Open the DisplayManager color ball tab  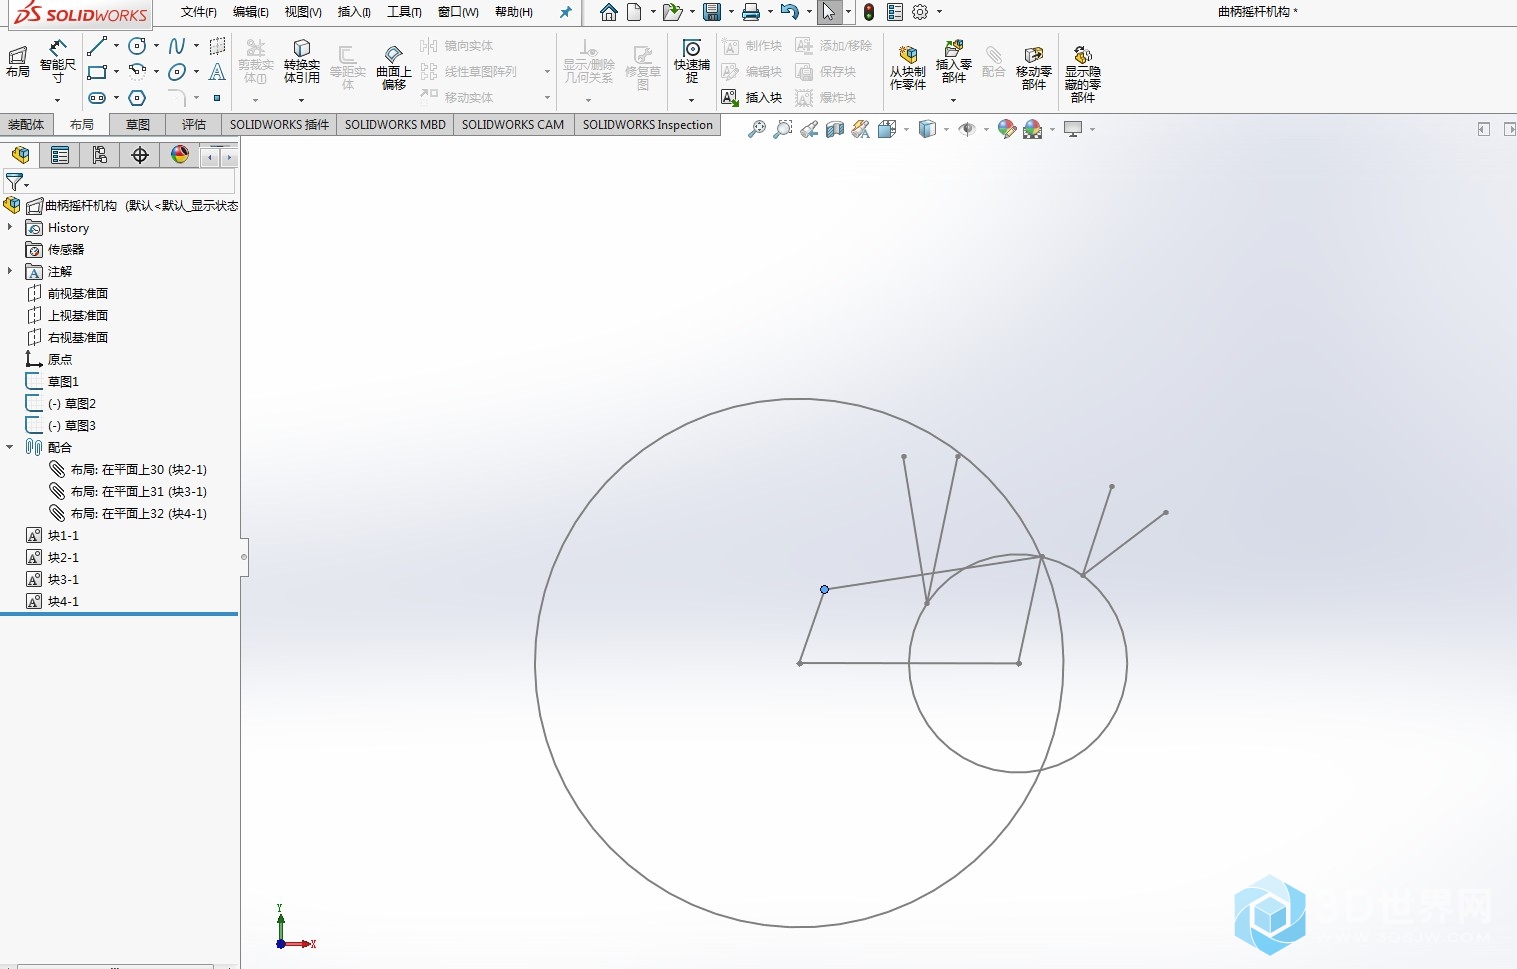(x=180, y=155)
